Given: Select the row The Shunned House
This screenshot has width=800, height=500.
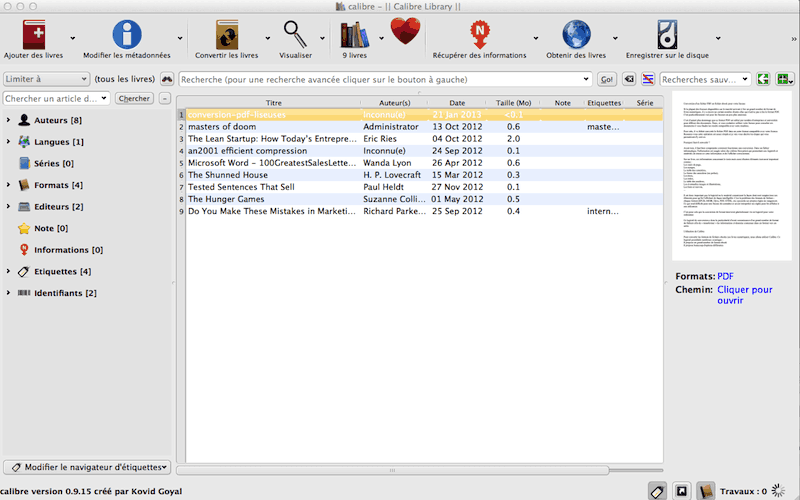Looking at the screenshot, I should click(x=424, y=174).
